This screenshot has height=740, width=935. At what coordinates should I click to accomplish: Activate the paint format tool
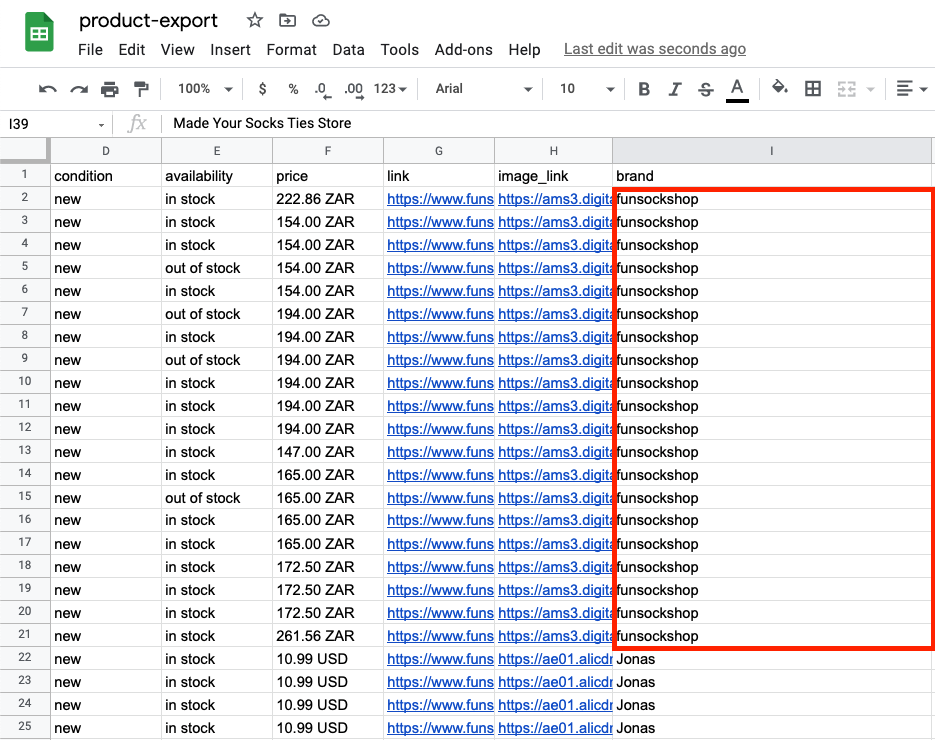click(141, 89)
